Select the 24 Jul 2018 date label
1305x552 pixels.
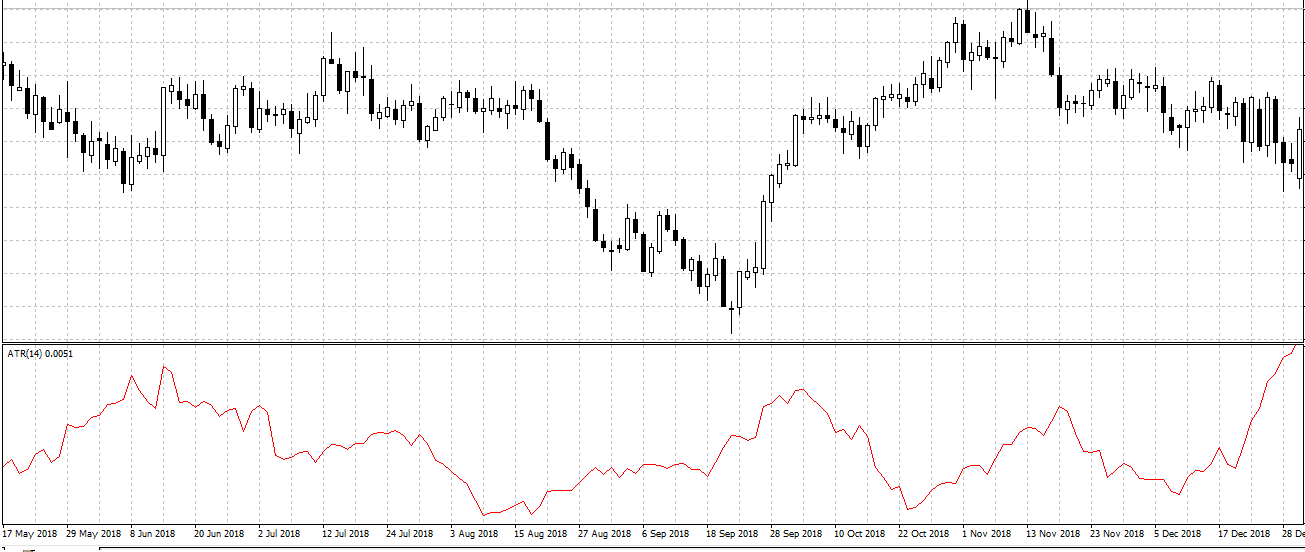point(410,534)
